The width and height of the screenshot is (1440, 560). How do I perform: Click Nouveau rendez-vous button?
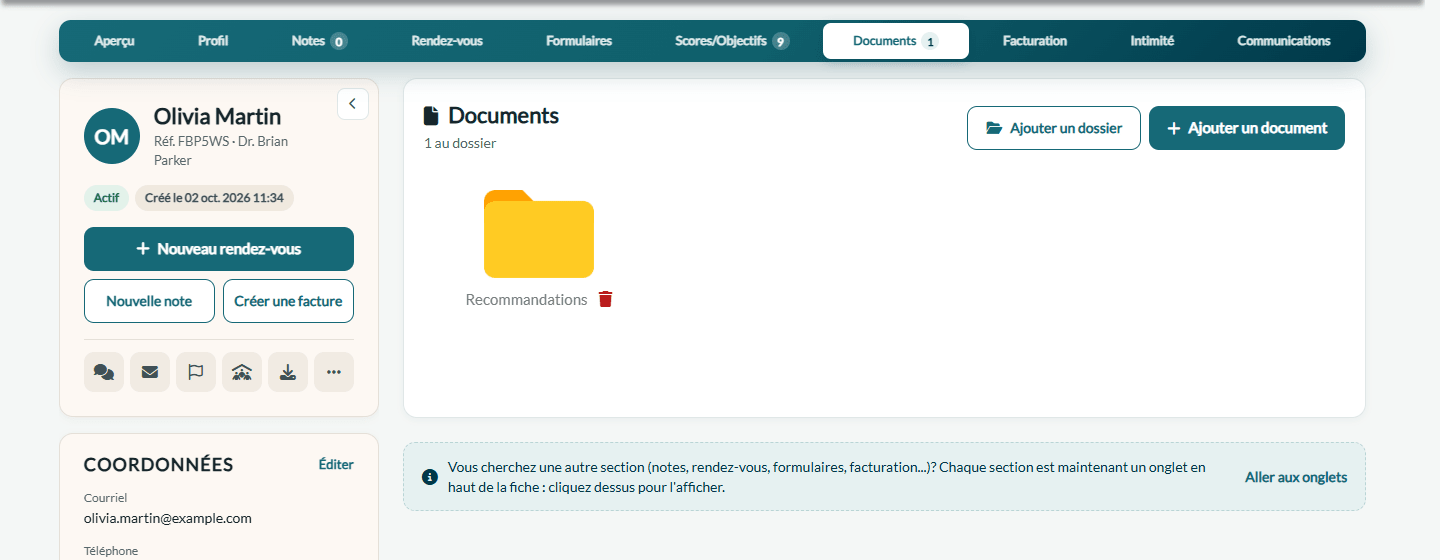[x=219, y=249]
